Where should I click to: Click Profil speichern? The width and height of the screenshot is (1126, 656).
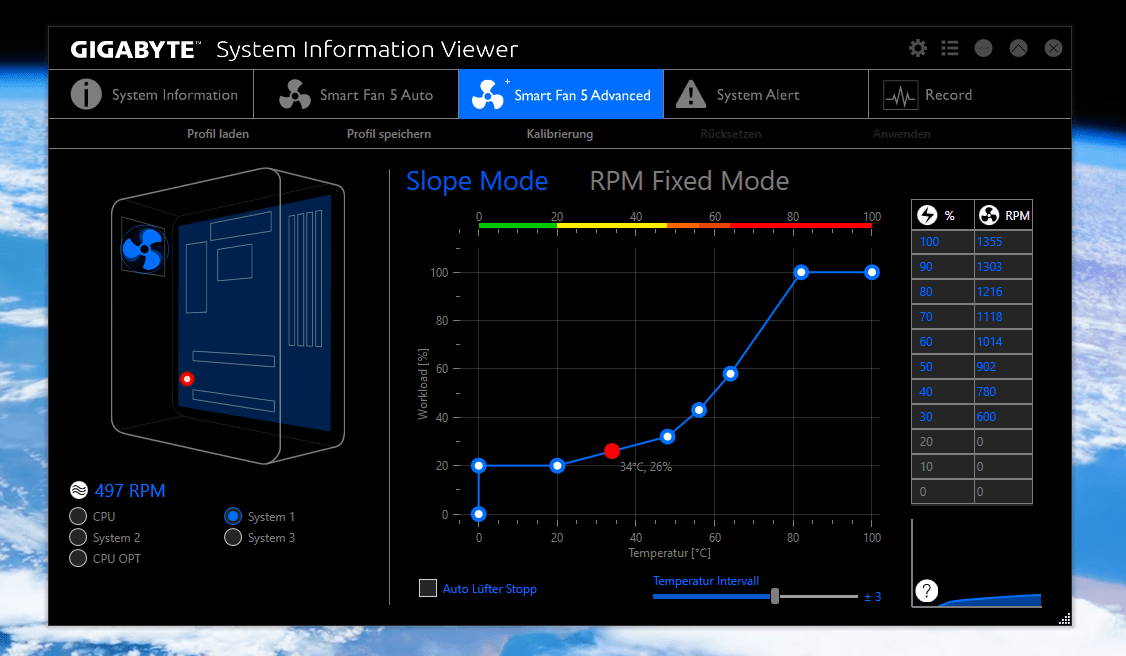coord(388,133)
